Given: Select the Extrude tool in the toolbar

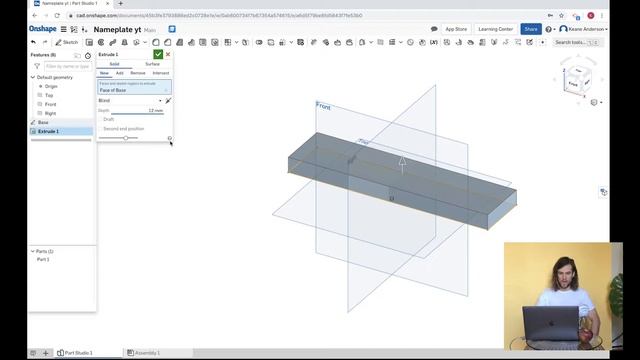Looking at the screenshot, I should pyautogui.click(x=89, y=42).
